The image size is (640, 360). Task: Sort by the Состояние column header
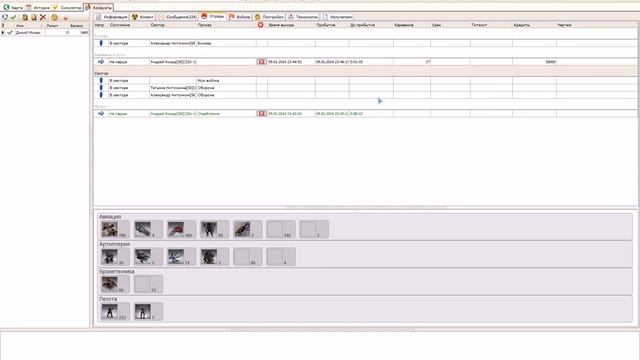pyautogui.click(x=129, y=25)
